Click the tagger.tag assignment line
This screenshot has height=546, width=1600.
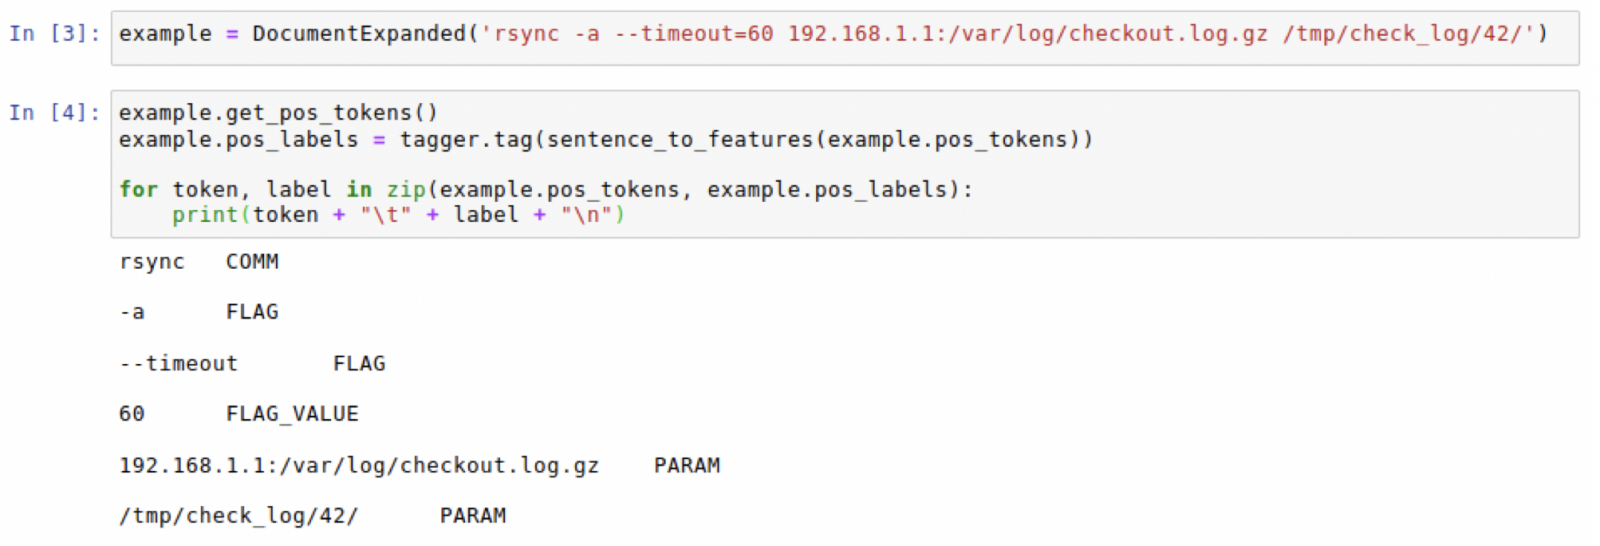(605, 139)
